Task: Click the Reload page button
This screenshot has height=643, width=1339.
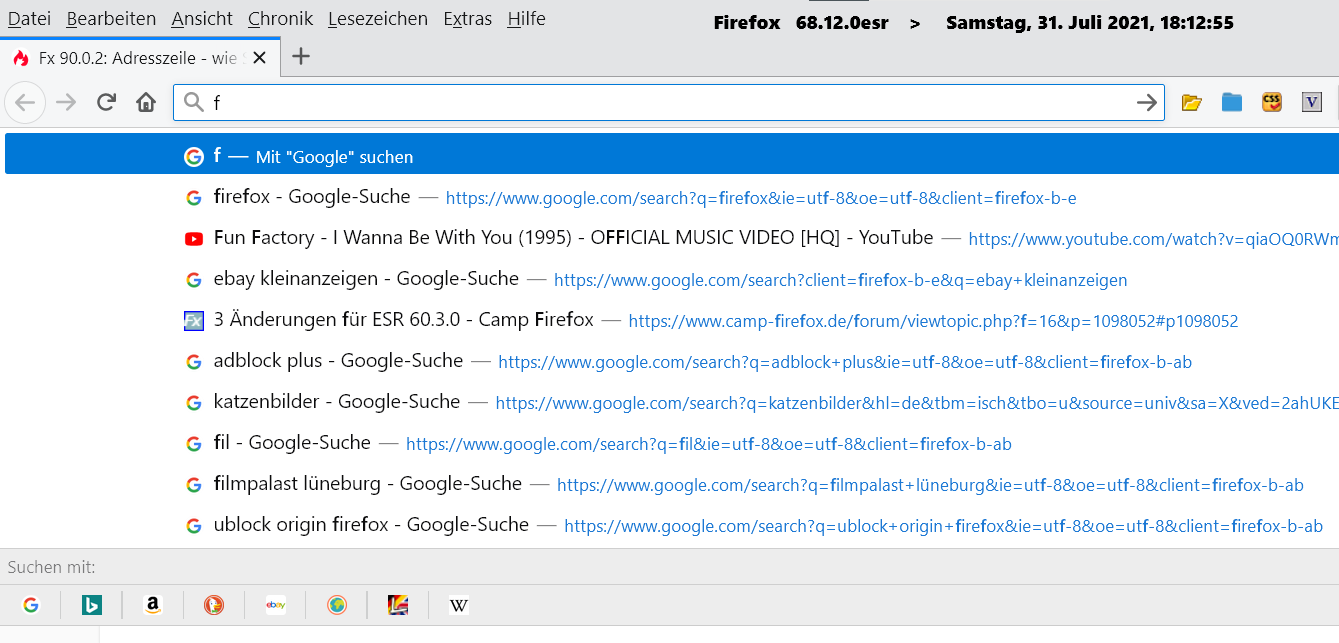Action: (106, 102)
